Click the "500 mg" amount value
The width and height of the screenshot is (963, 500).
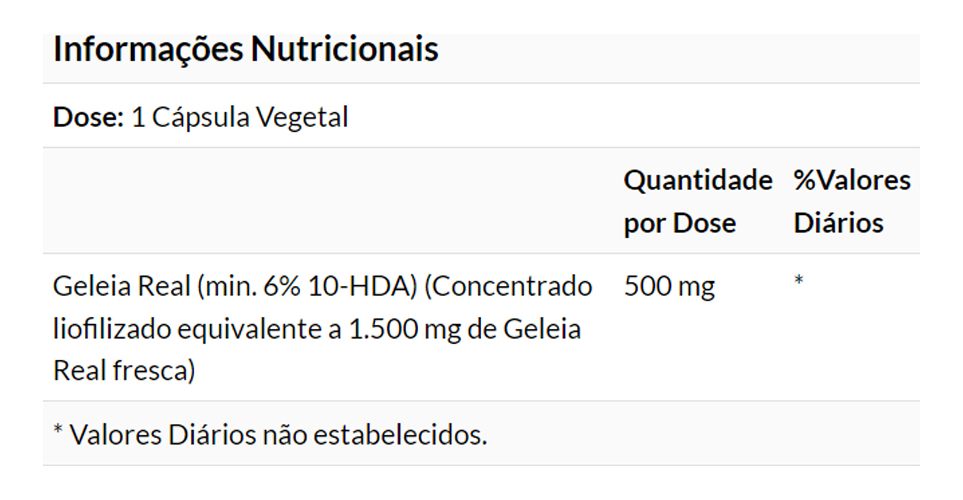(x=669, y=287)
